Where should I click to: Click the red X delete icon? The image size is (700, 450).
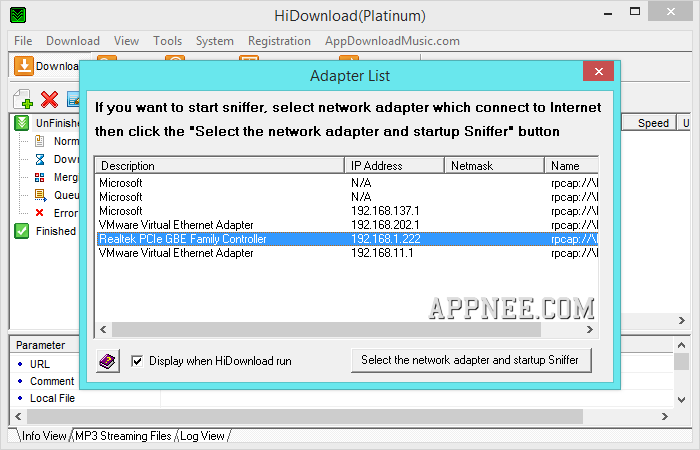pos(49,99)
